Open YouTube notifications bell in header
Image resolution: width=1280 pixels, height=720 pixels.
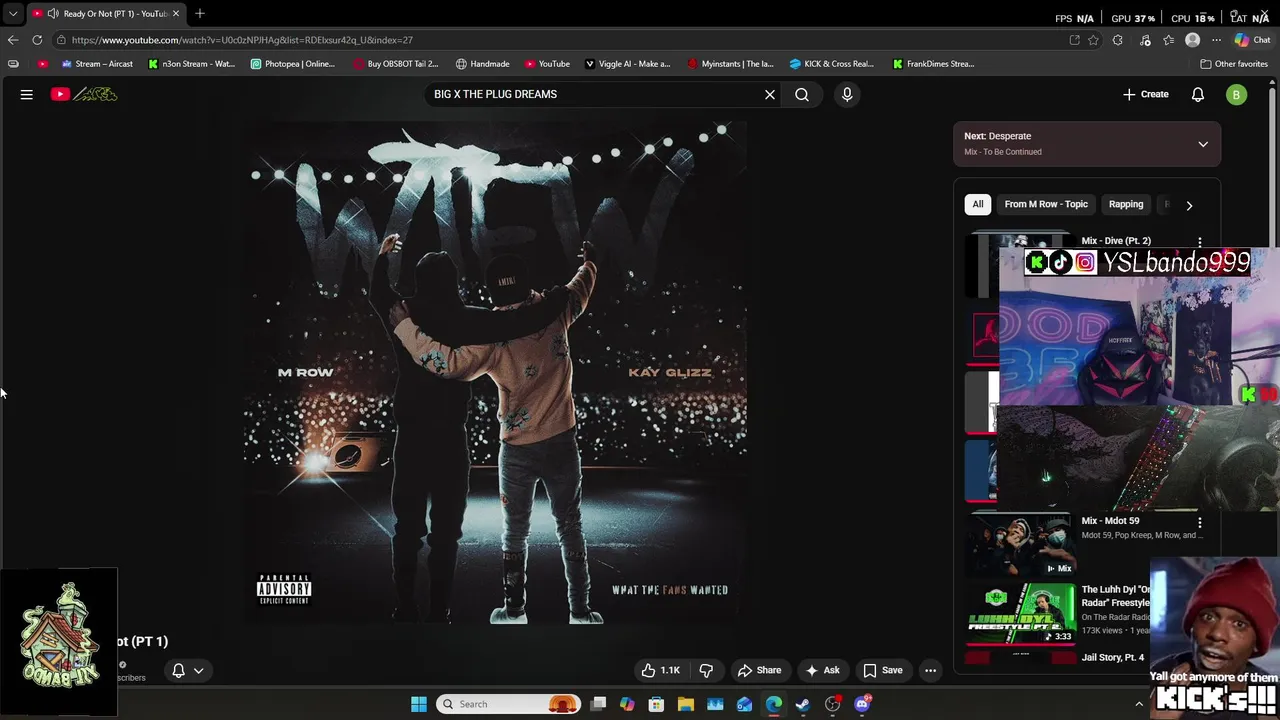pos(1198,94)
